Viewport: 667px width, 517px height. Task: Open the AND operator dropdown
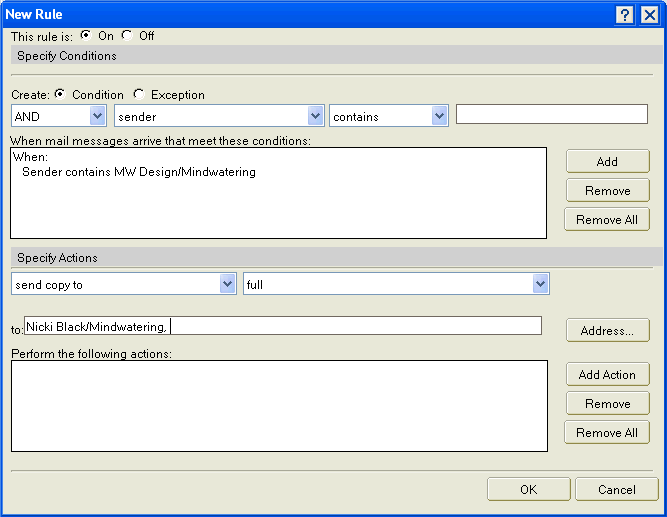[97, 116]
